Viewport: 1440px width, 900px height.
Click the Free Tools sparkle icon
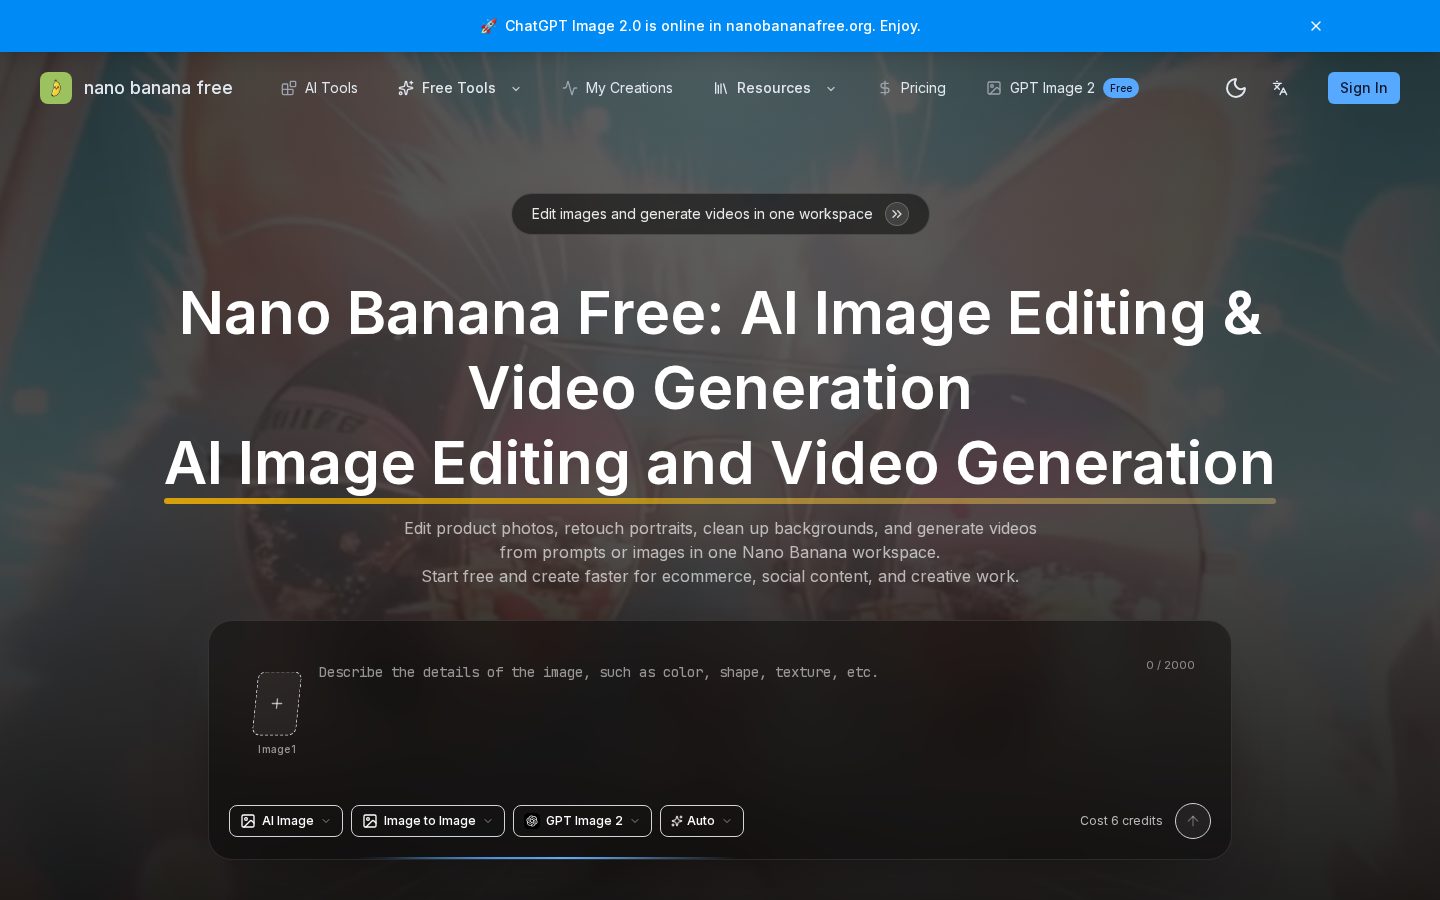[406, 88]
